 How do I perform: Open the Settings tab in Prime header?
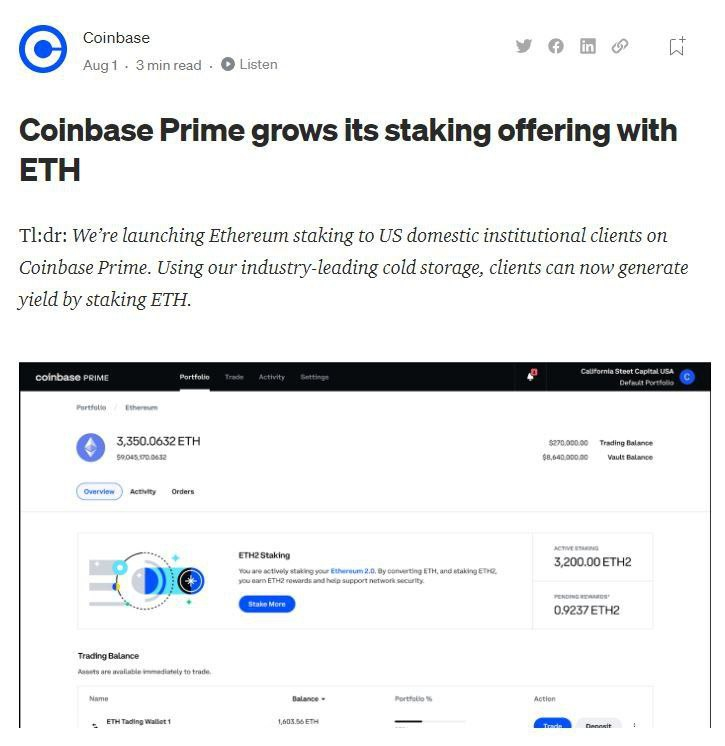[x=314, y=377]
